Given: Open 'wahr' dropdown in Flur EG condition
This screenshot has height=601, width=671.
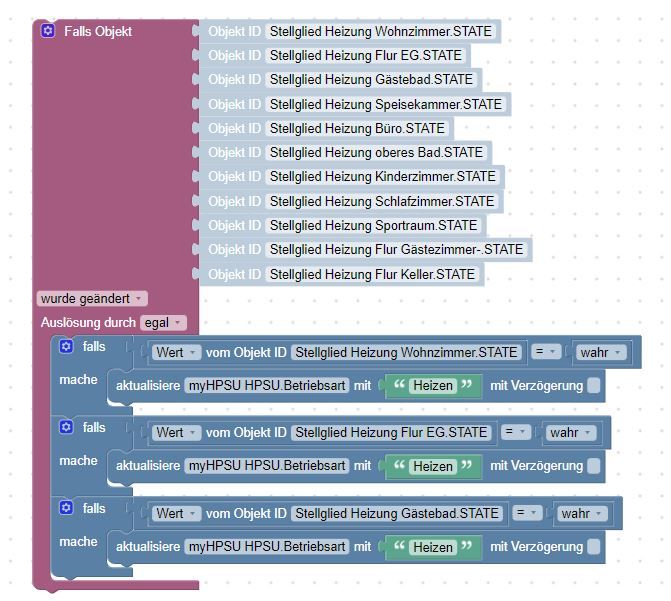Looking at the screenshot, I should tap(570, 433).
